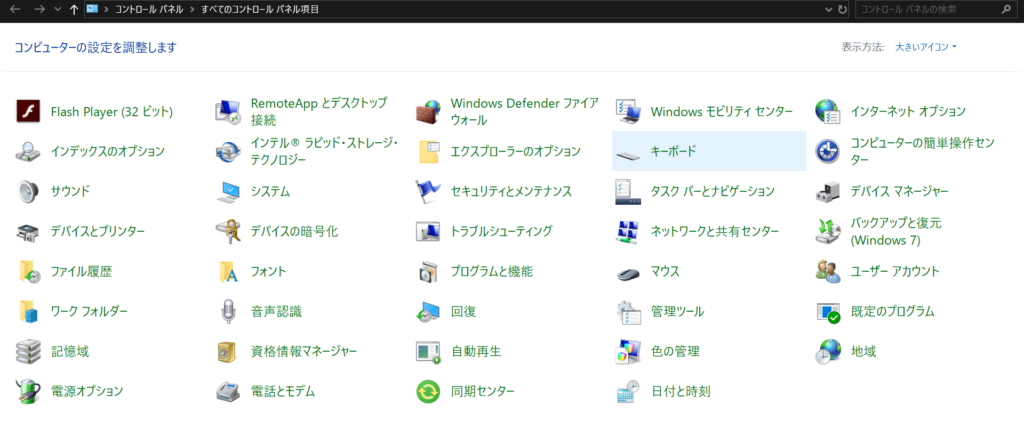The height and width of the screenshot is (421, 1024).
Task: Click the プログラムと機能 icon
Action: (428, 272)
